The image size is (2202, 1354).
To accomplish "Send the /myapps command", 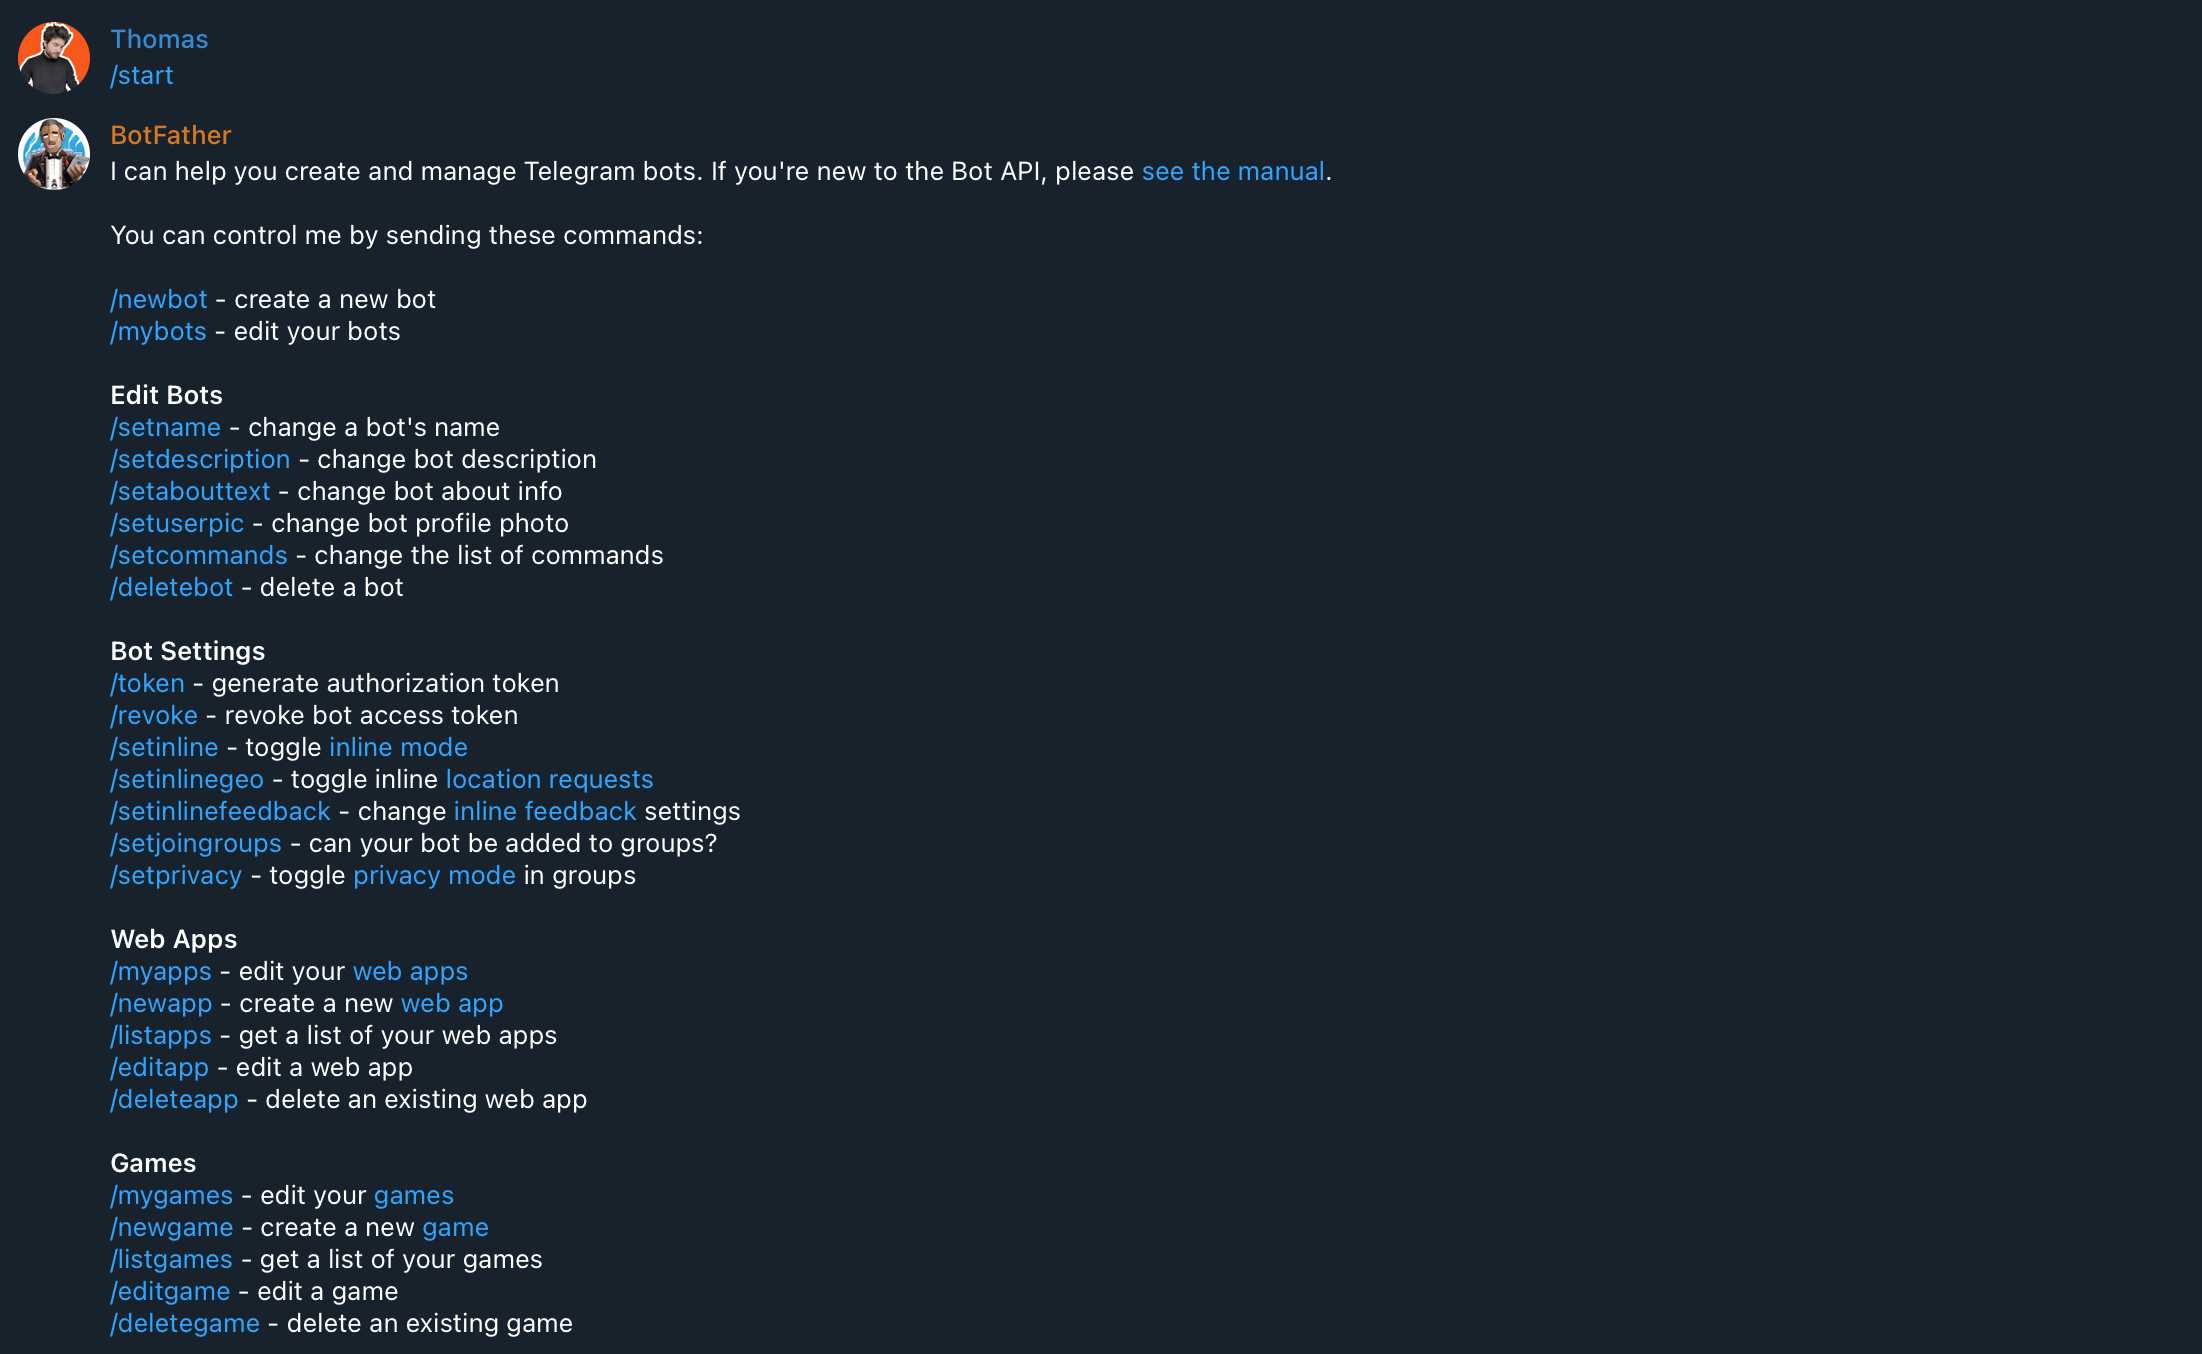I will coord(160,971).
